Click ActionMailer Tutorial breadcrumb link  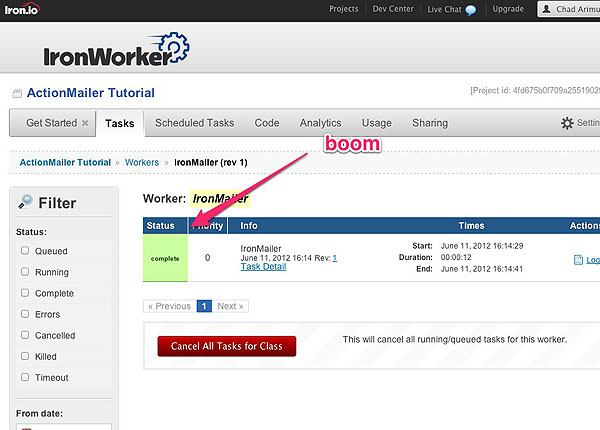tap(65, 162)
